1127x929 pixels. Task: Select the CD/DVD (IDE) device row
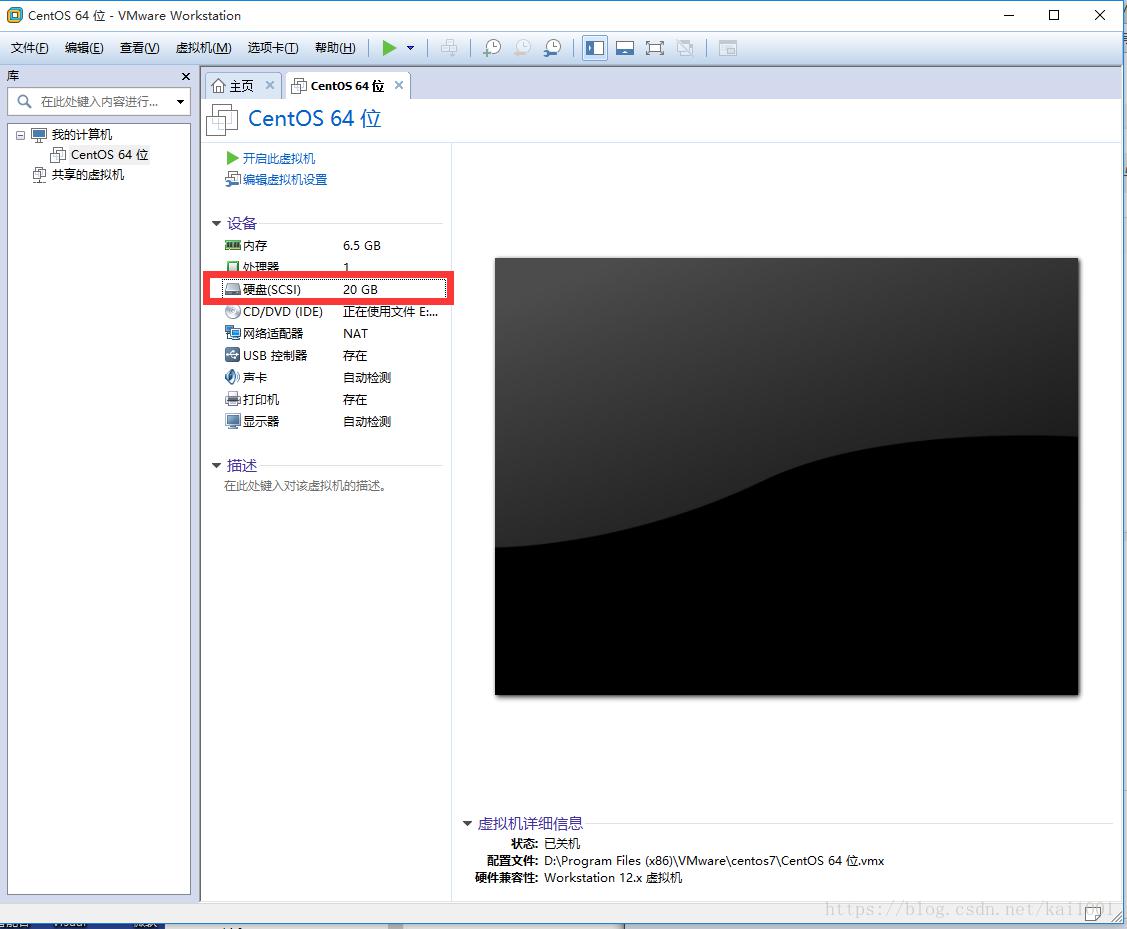pos(334,312)
